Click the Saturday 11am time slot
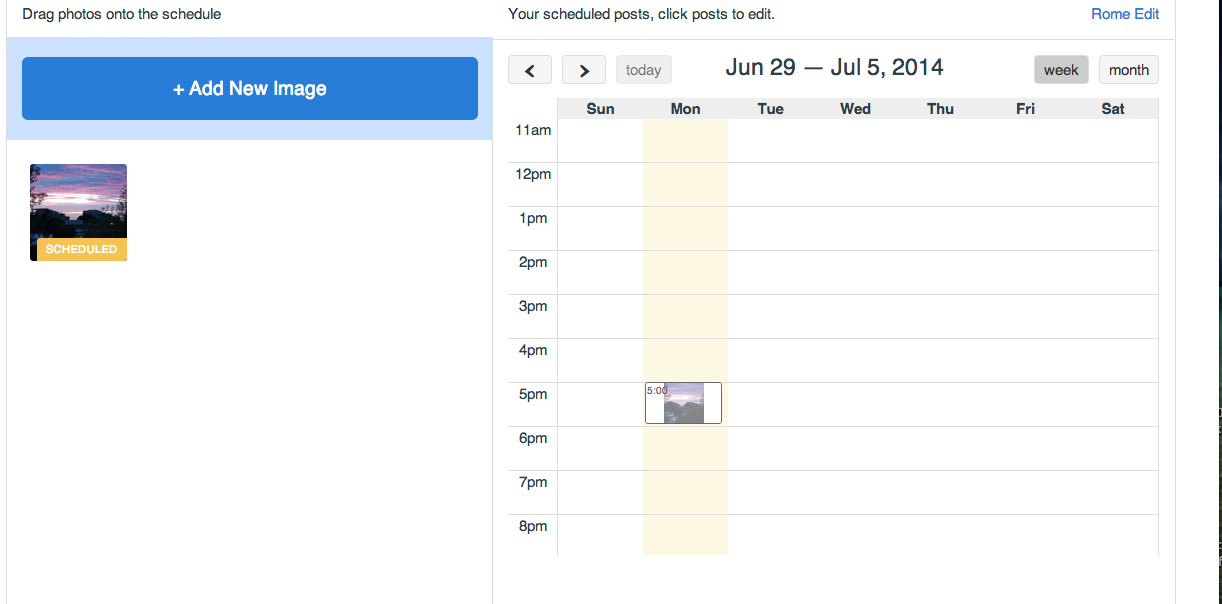Viewport: 1222px width, 604px height. 1113,141
